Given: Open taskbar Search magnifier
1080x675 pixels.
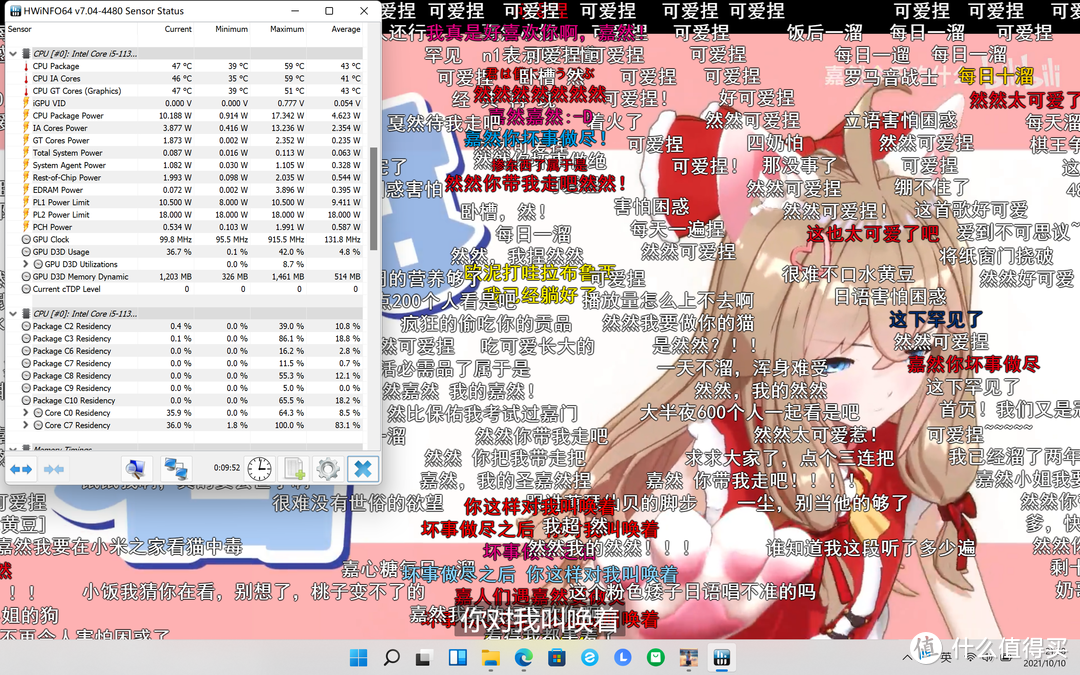Looking at the screenshot, I should pyautogui.click(x=391, y=658).
